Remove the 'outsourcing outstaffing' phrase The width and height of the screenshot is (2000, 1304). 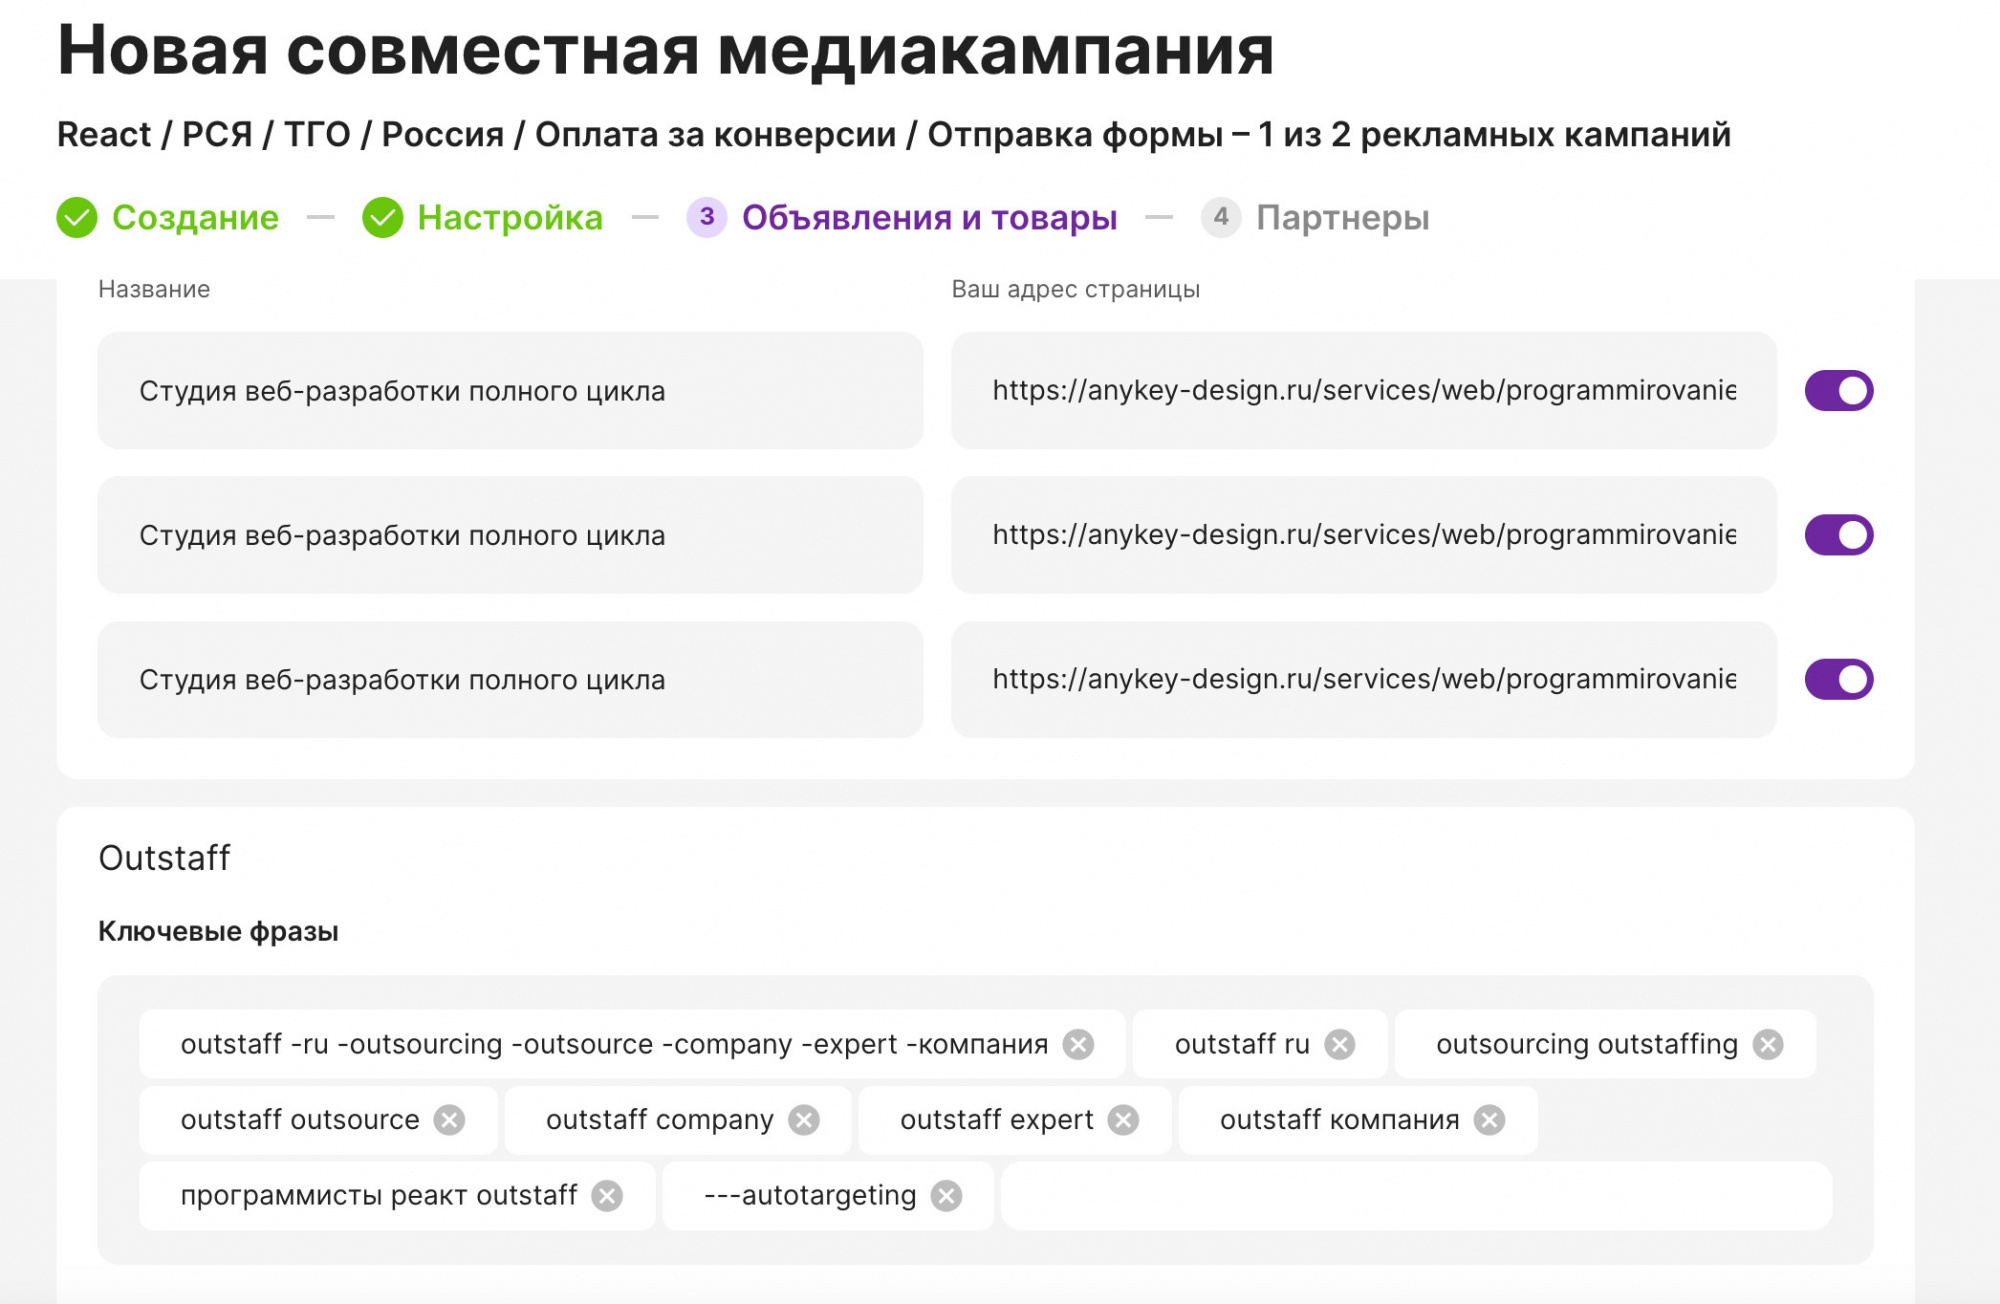(1767, 1045)
